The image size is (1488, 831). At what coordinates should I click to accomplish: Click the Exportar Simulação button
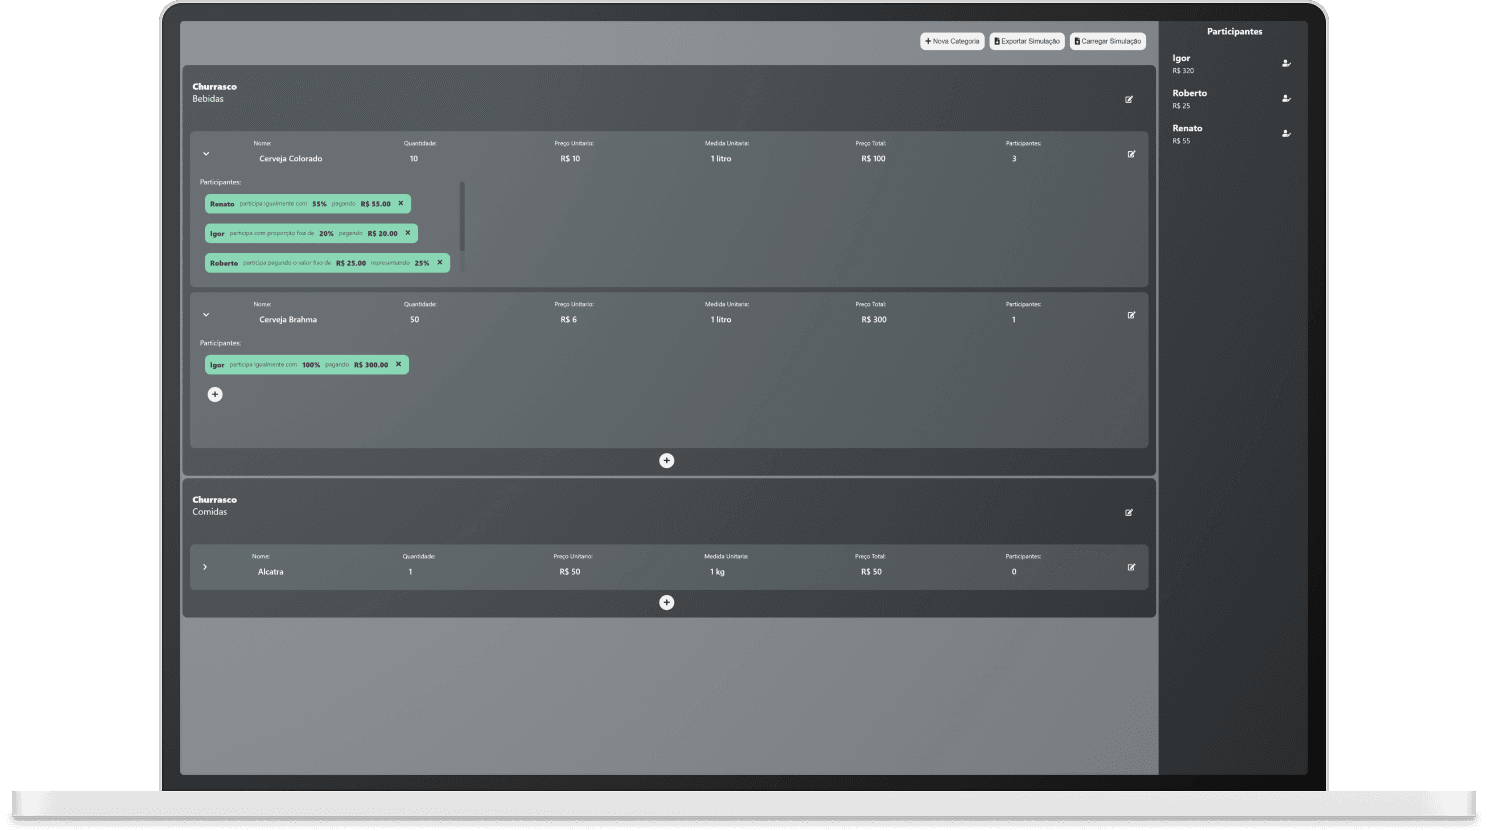click(1027, 41)
